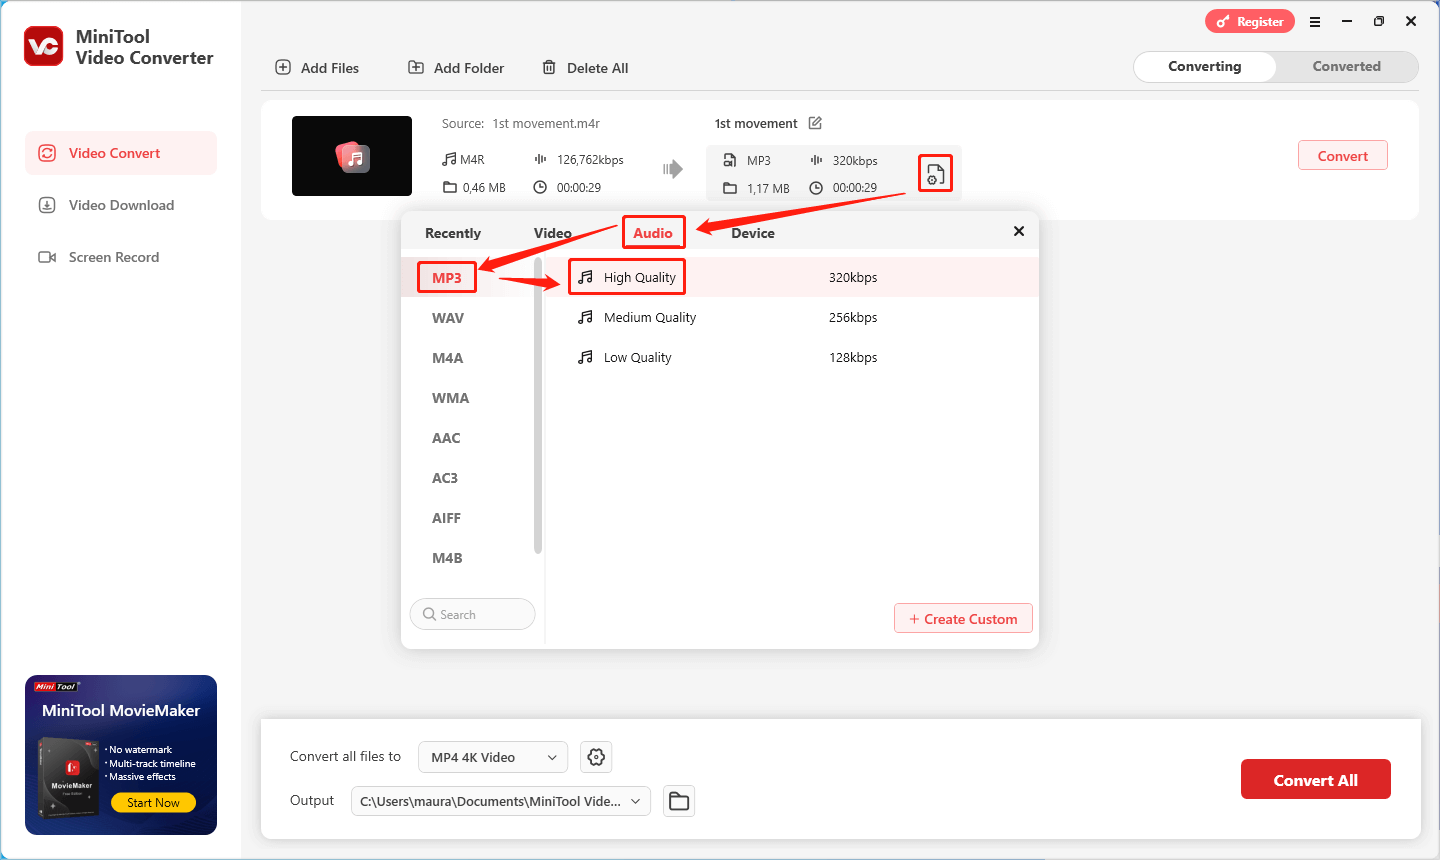Choose AAC in the format list
Viewport: 1440px width, 860px height.
(446, 438)
